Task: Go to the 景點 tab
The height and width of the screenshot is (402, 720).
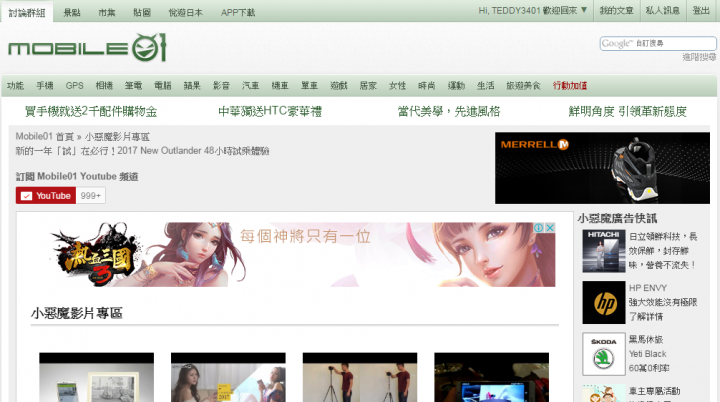Action: pyautogui.click(x=72, y=12)
